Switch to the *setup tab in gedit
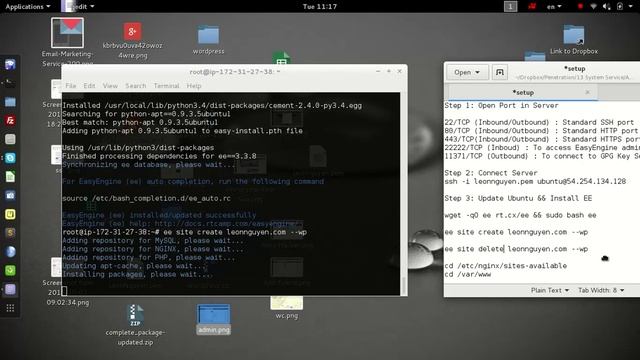640x360 pixels. tap(523, 93)
